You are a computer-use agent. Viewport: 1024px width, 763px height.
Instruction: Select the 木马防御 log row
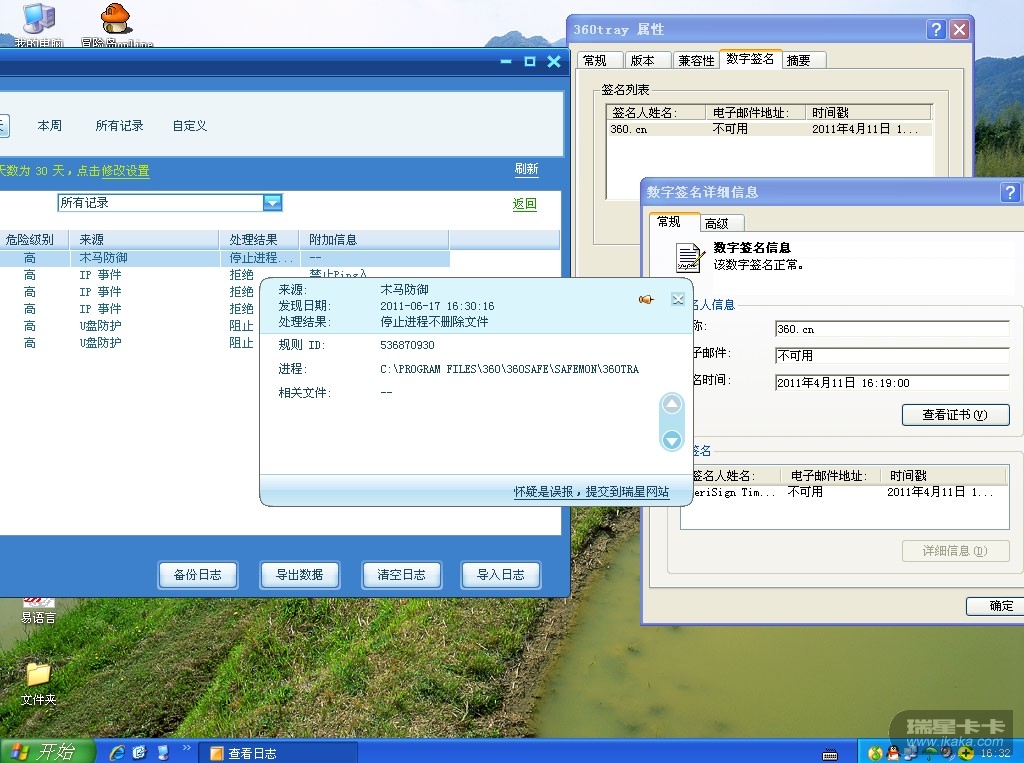(225, 258)
